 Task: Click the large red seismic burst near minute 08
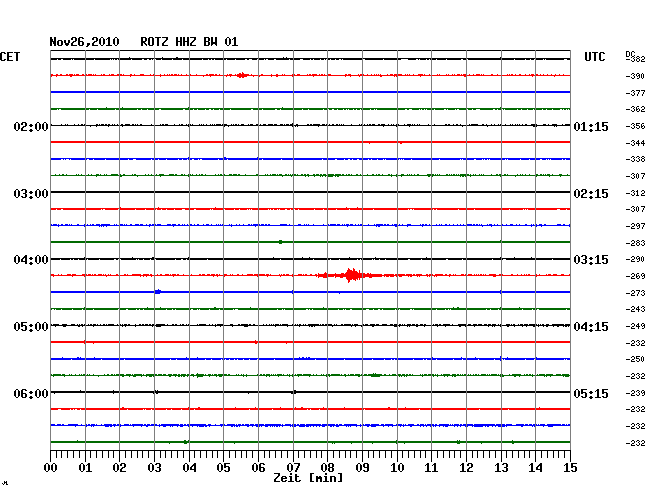coord(352,275)
